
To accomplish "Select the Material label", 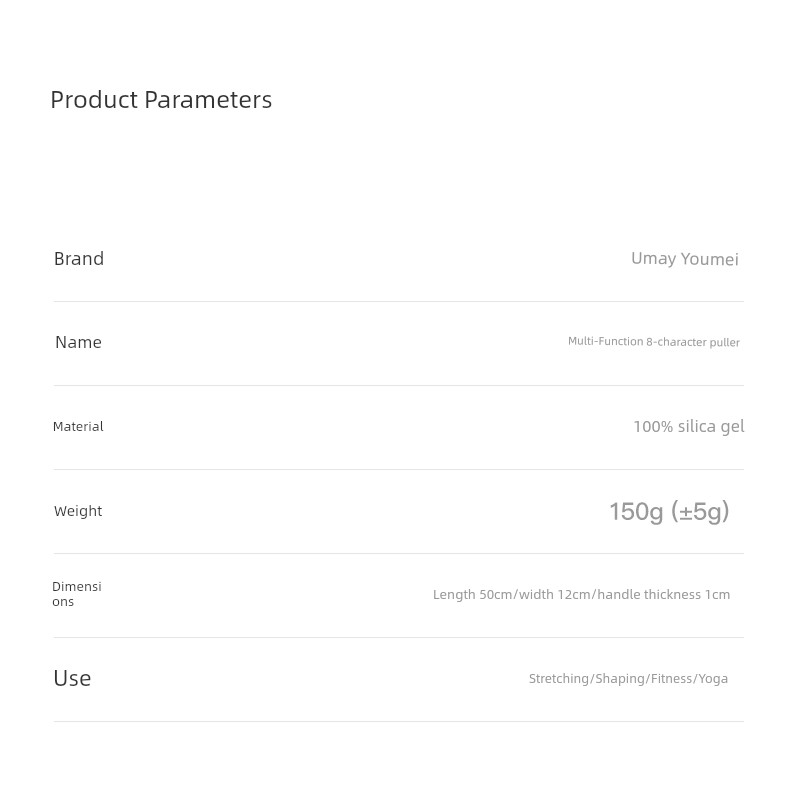I will pyautogui.click(x=78, y=427).
